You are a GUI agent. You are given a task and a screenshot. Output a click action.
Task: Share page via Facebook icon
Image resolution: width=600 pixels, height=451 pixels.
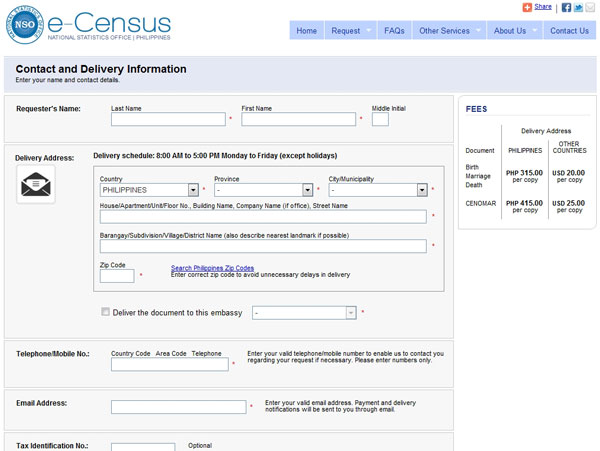tap(566, 7)
